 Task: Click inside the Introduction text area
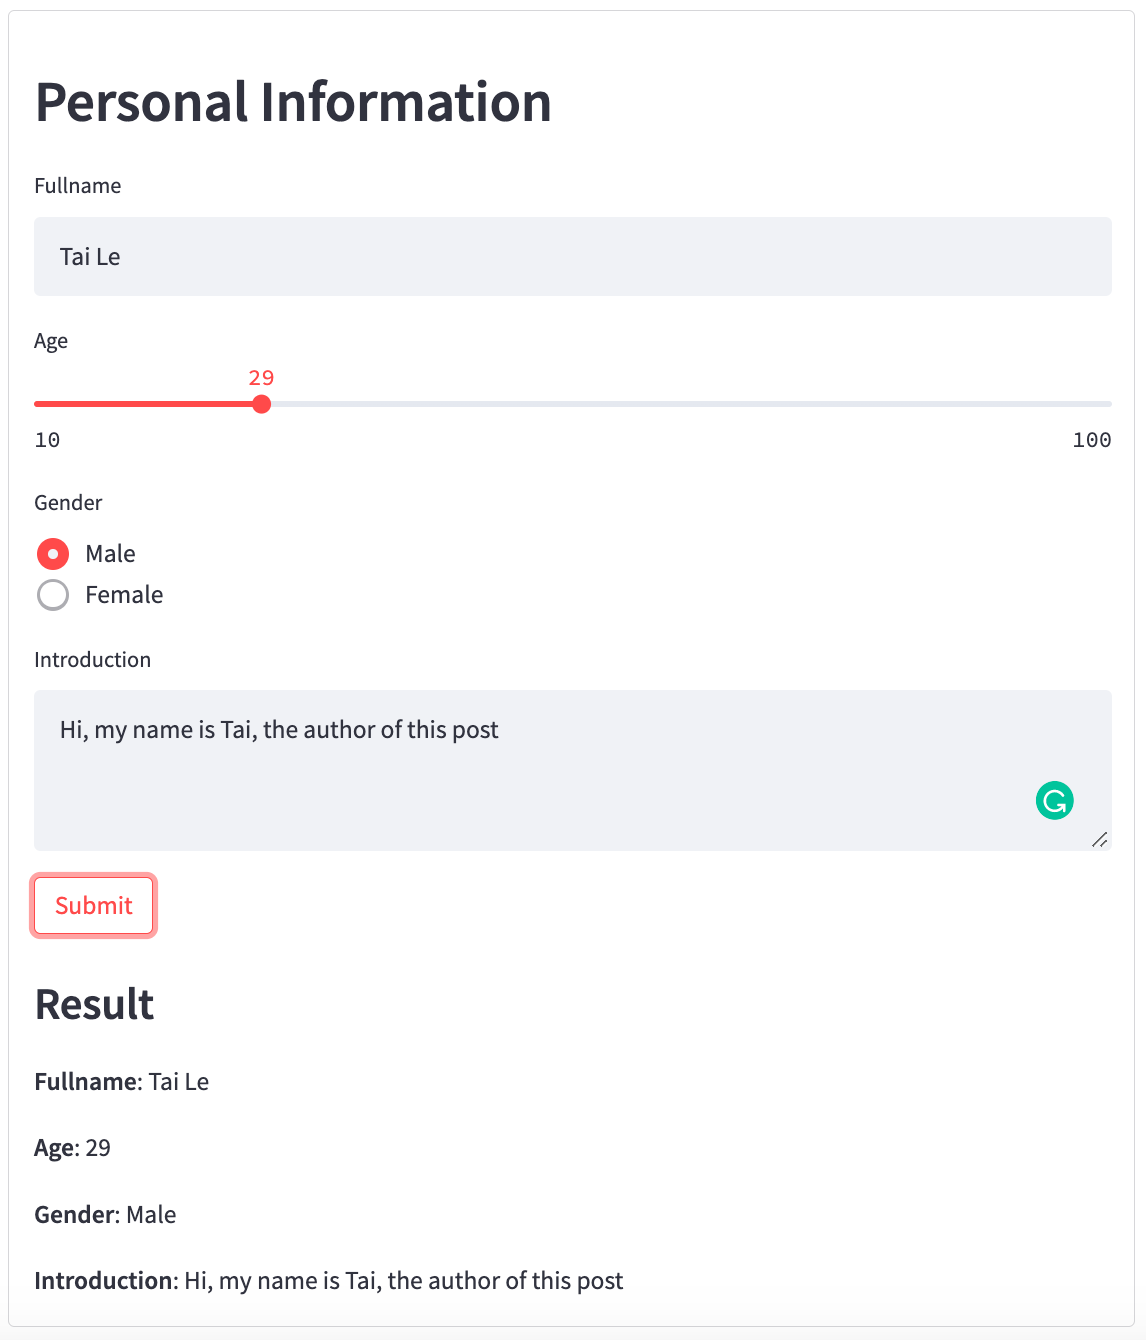point(573,770)
